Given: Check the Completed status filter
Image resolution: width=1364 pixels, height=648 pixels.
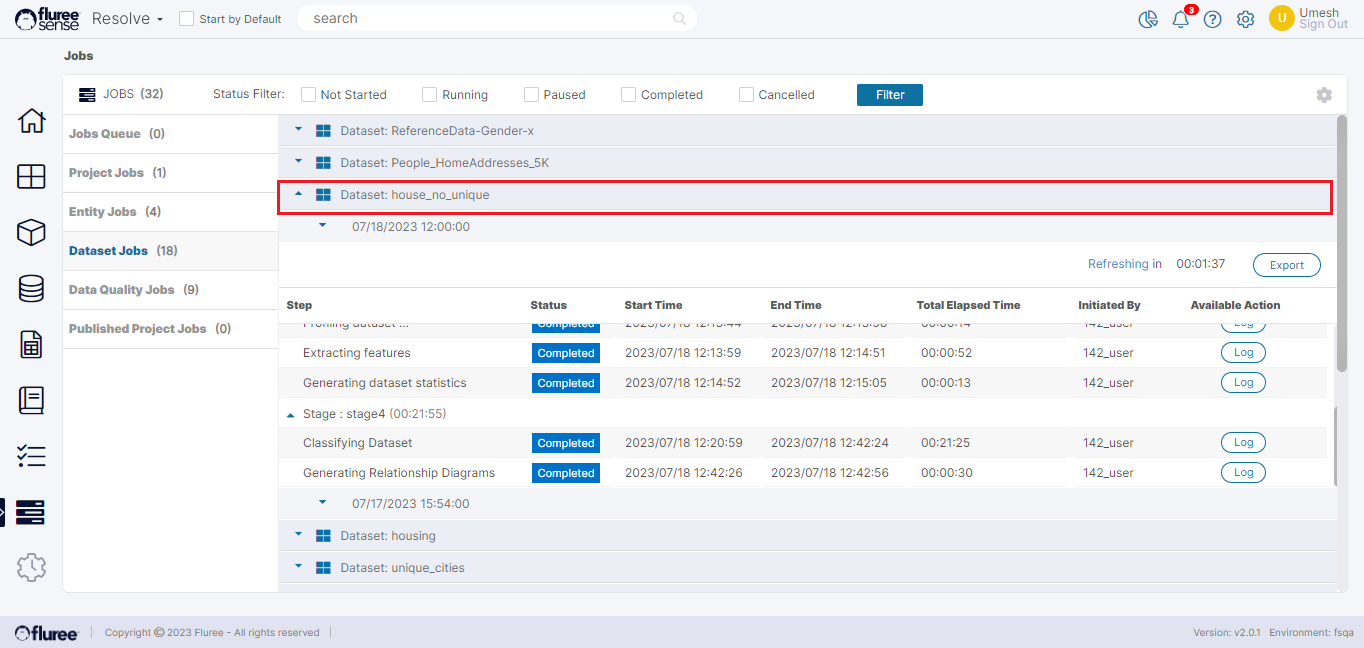Looking at the screenshot, I should [628, 95].
